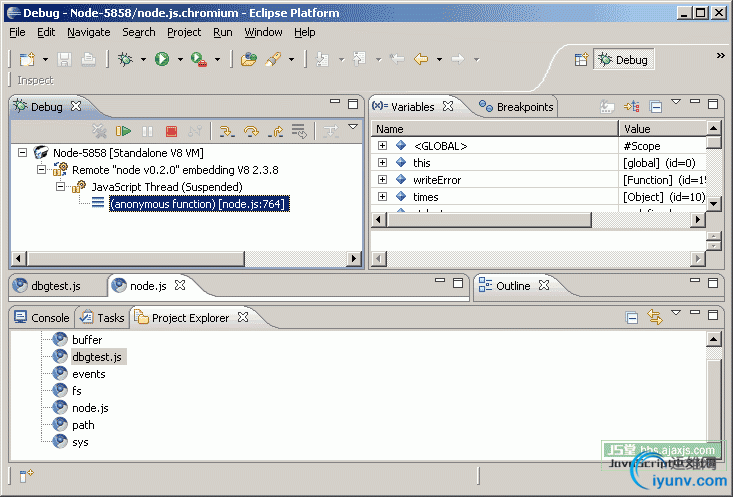
Task: Toggle Use Step Filters icon
Action: point(331,131)
